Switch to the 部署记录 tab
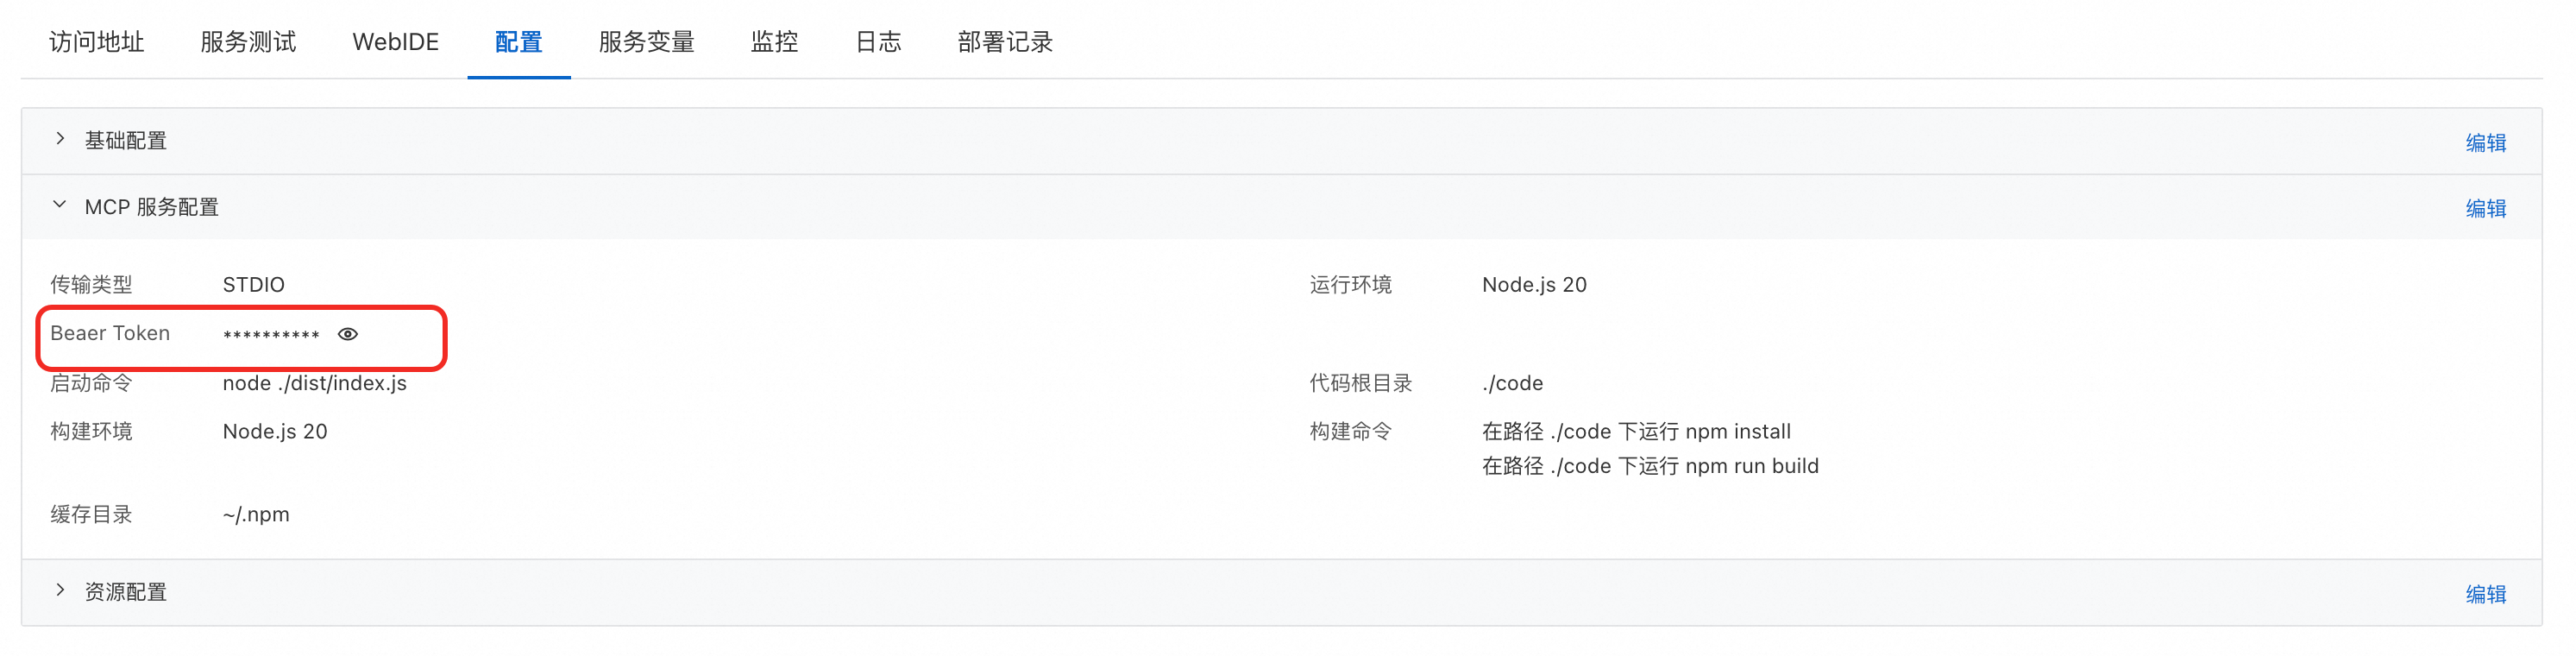Image resolution: width=2576 pixels, height=656 pixels. point(1005,42)
